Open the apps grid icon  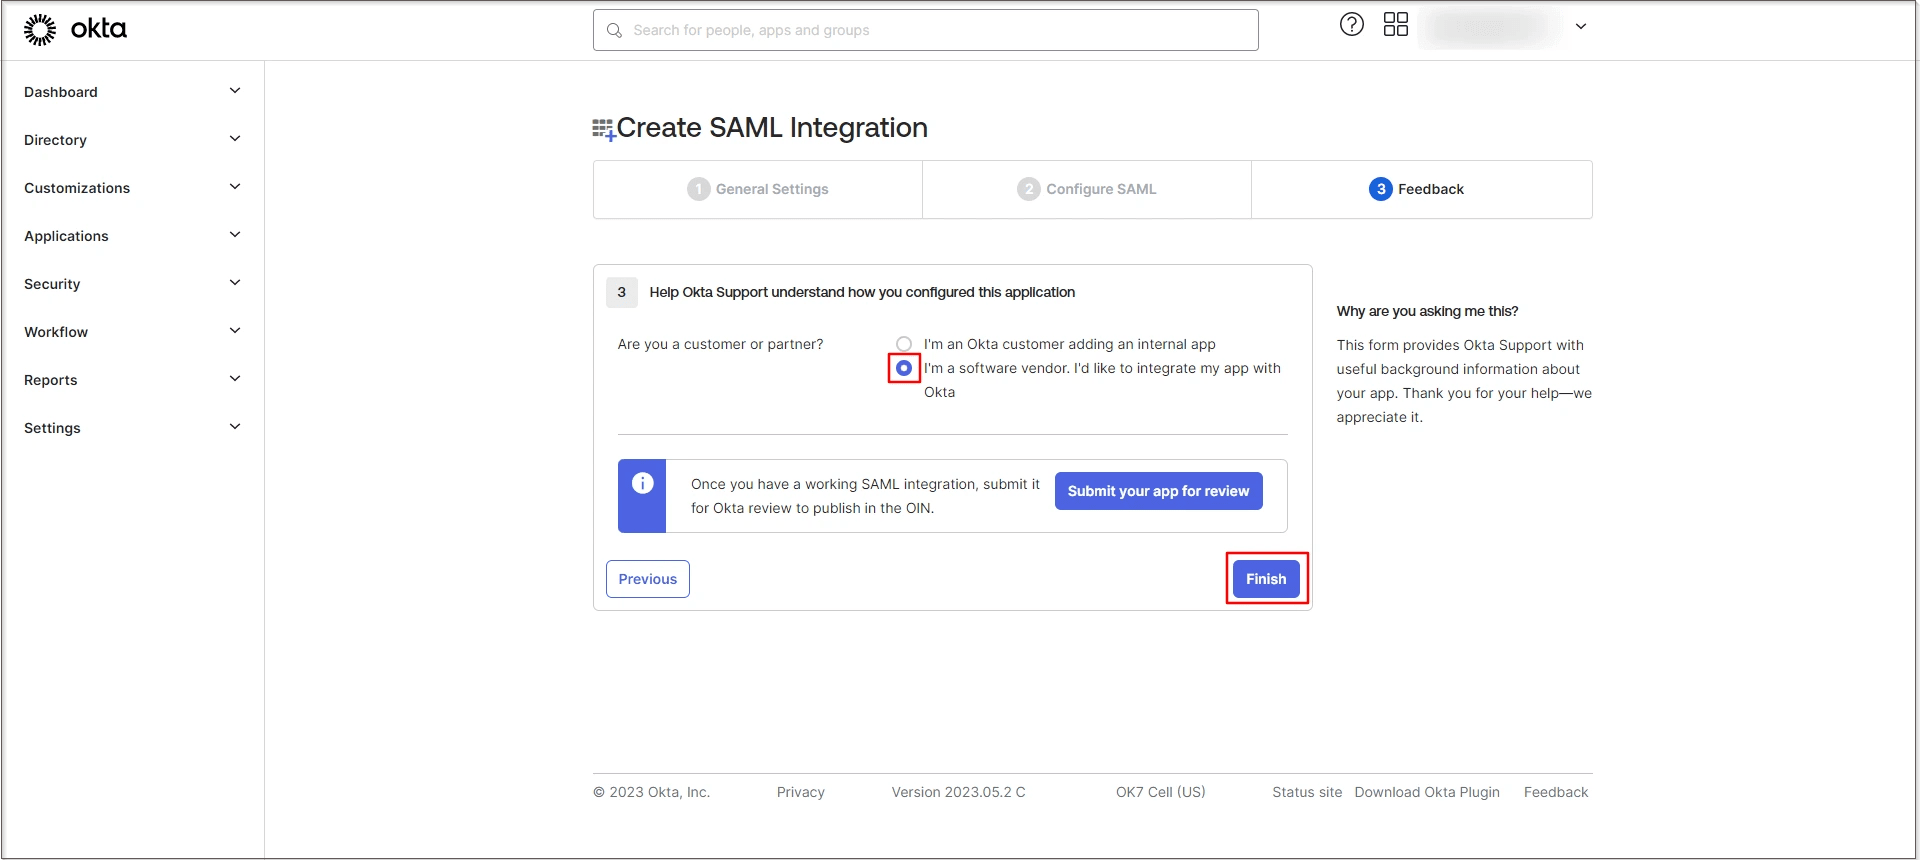pos(1395,25)
